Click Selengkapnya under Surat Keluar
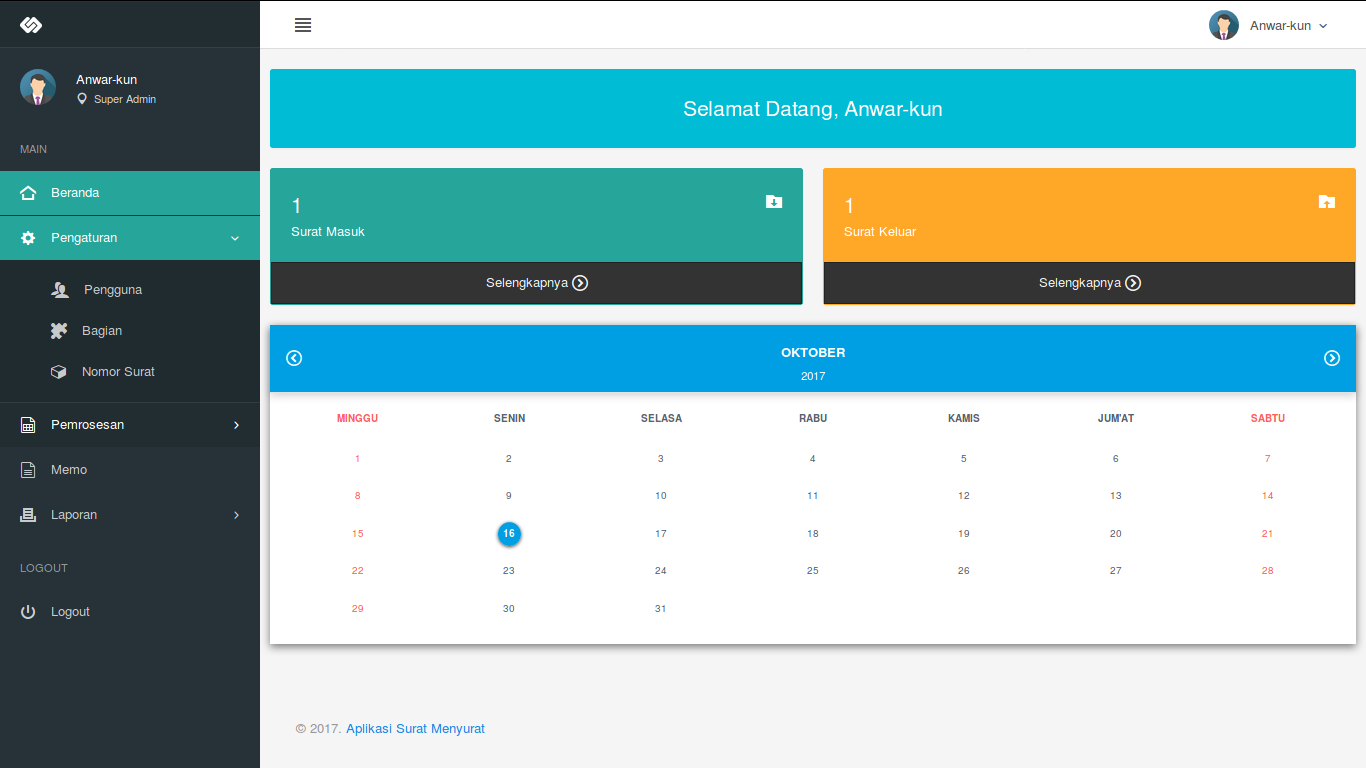This screenshot has width=1366, height=768. [x=1089, y=283]
